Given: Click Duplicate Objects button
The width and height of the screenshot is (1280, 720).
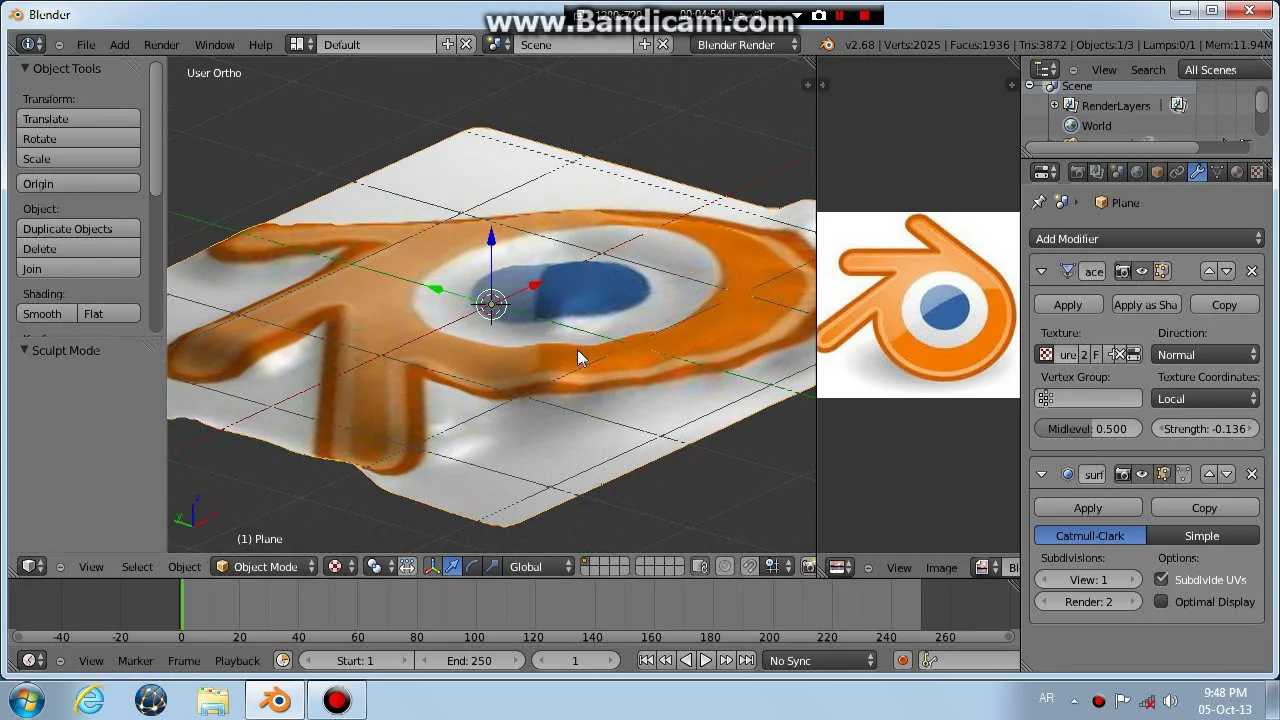Looking at the screenshot, I should click(79, 229).
